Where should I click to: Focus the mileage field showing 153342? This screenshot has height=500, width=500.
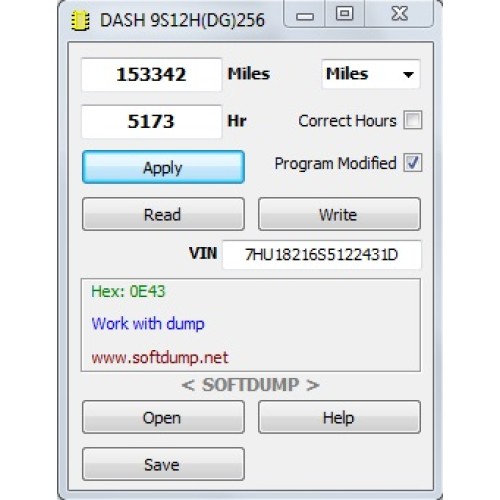click(152, 74)
